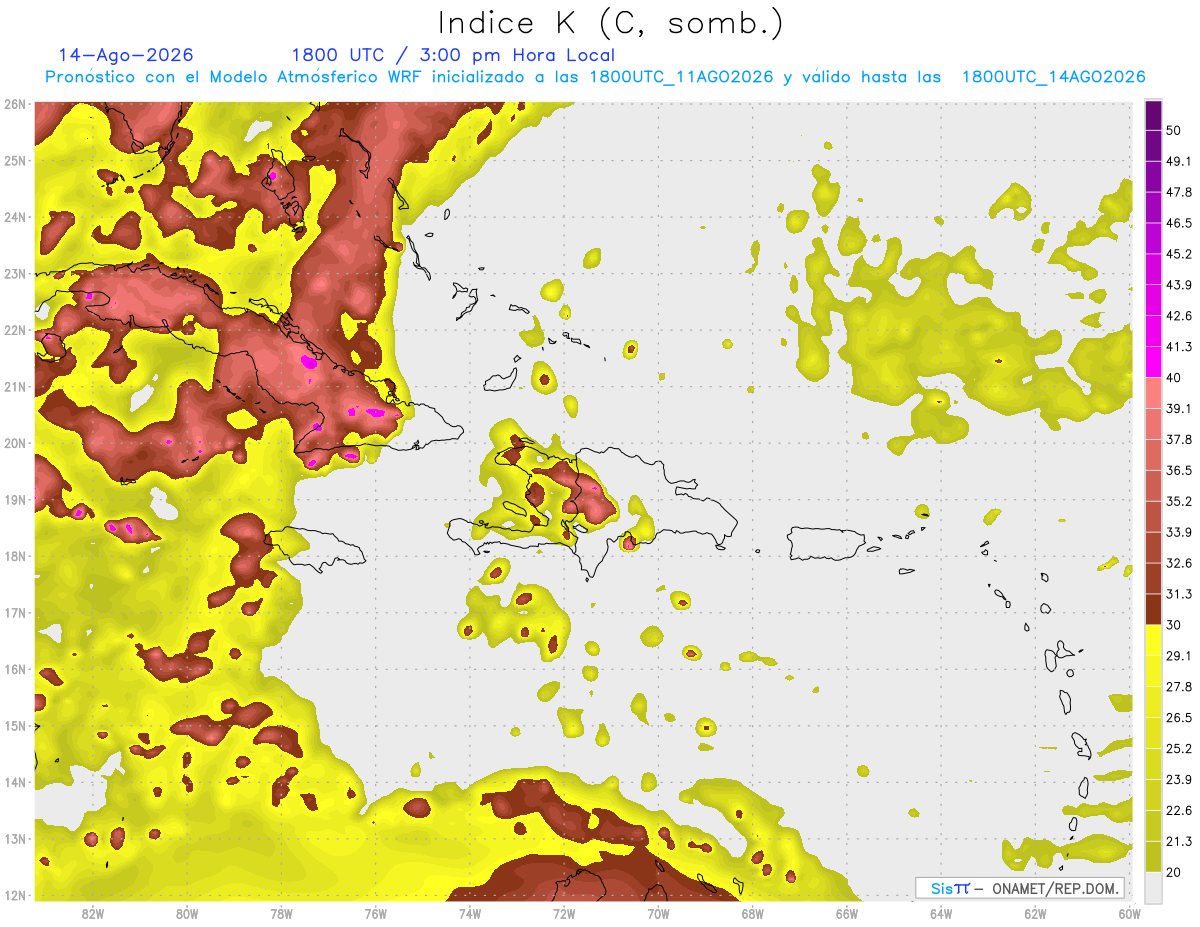Image resolution: width=1200 pixels, height=927 pixels.
Task: Click the '15N' latitude label
Action: pyautogui.click(x=15, y=726)
